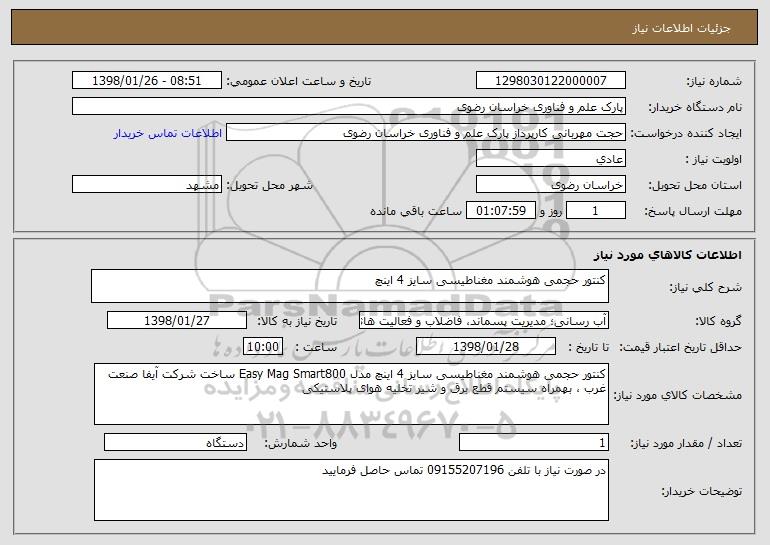The height and width of the screenshot is (545, 770).
Task: Click the تعداد / مقدار مورد نیاز label
Action: point(686,443)
